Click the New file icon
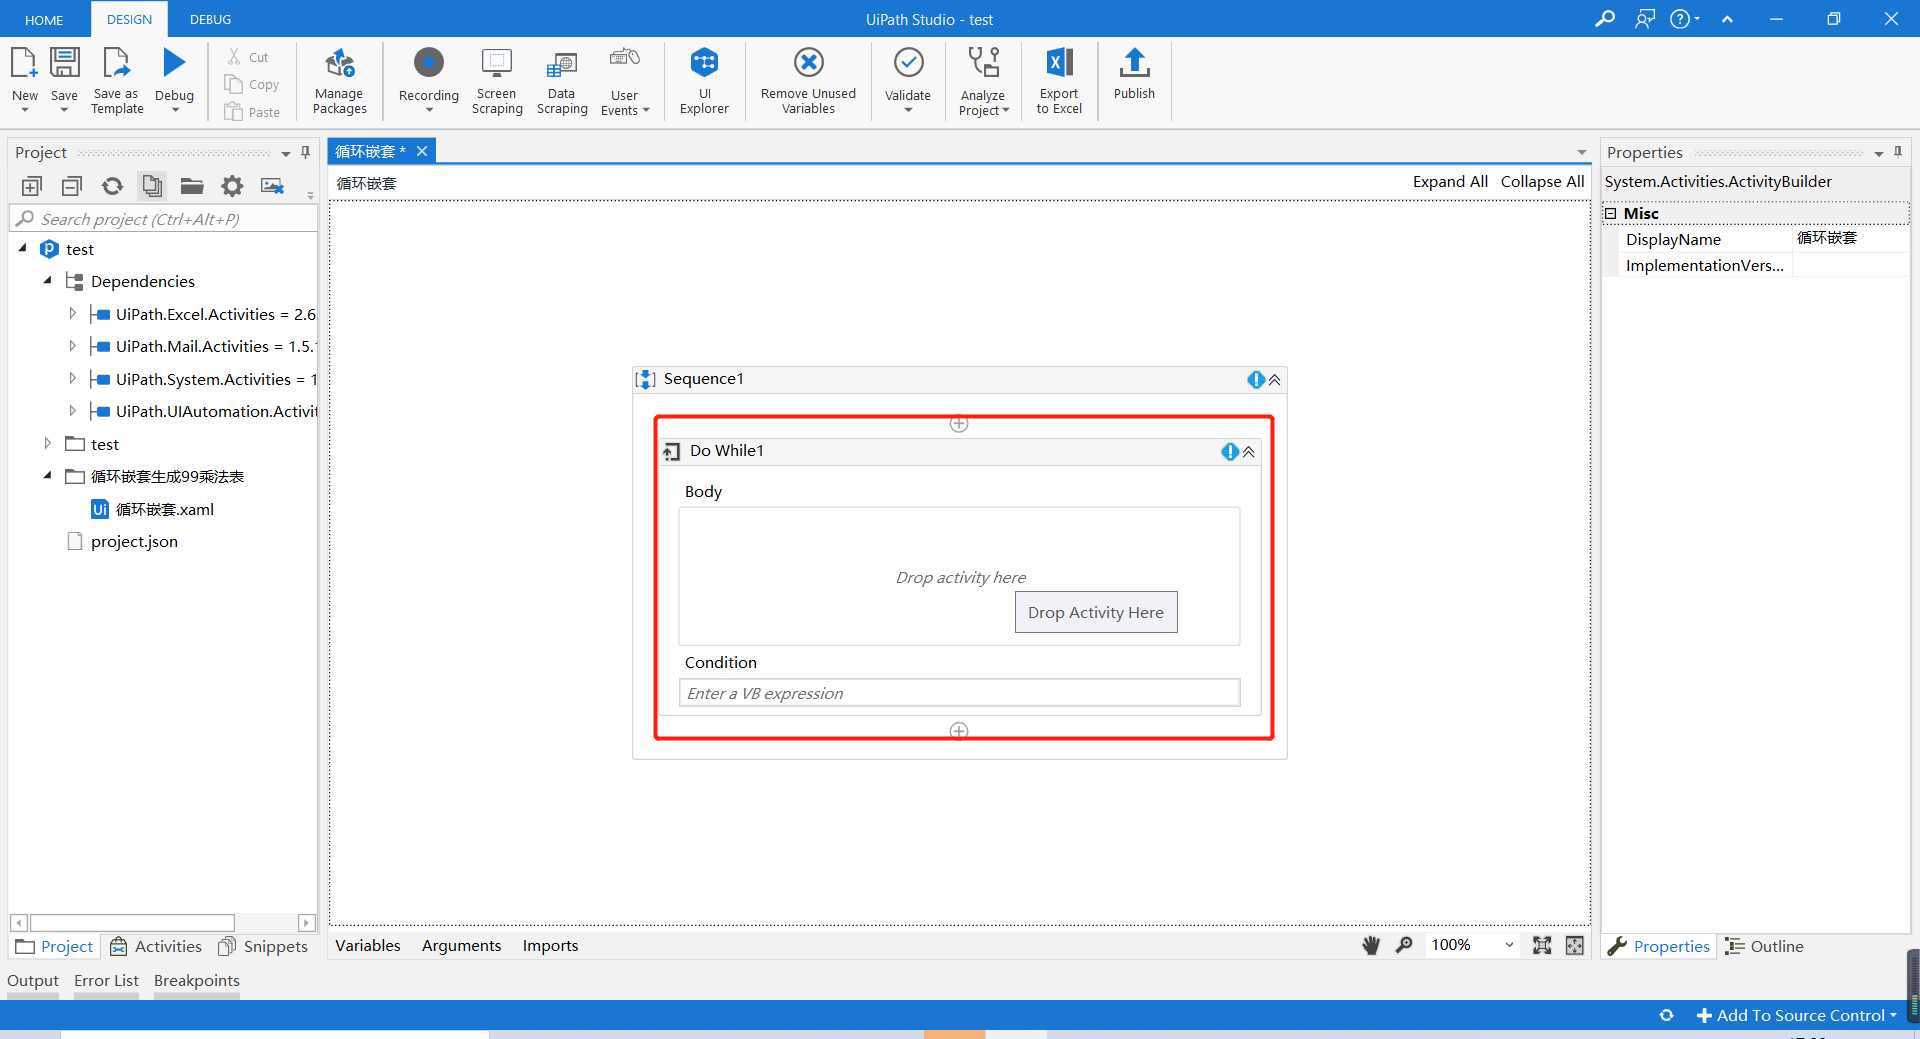This screenshot has height=1039, width=1920. coord(24,64)
